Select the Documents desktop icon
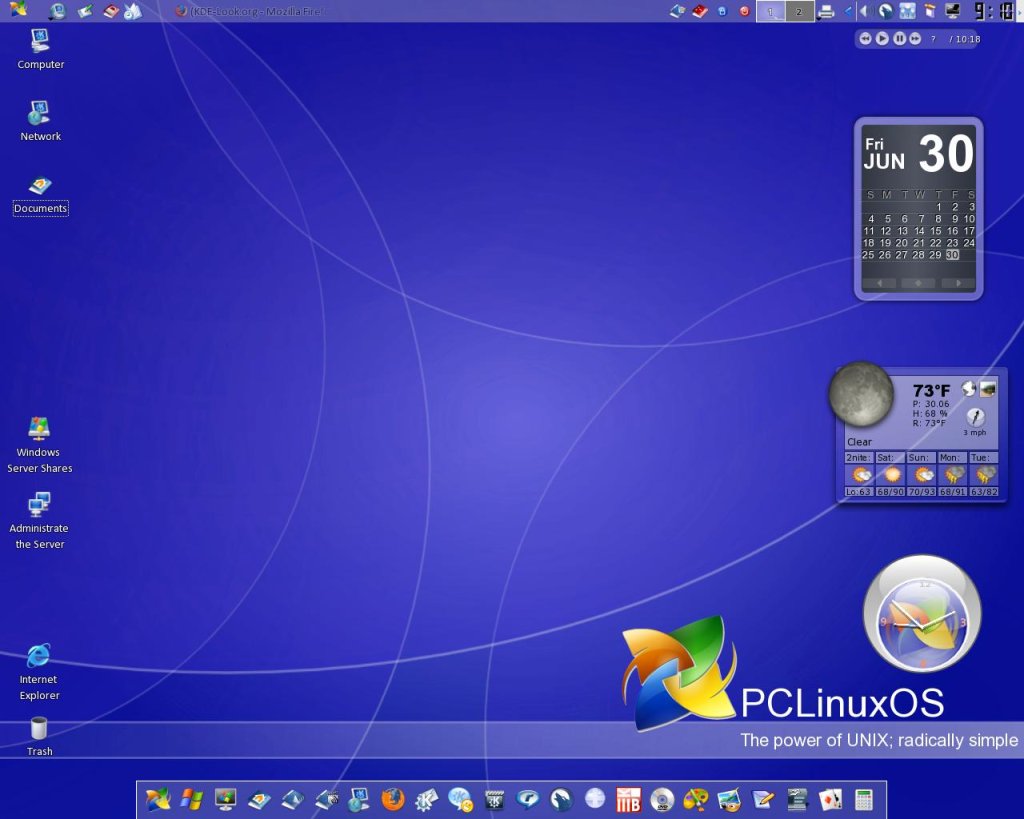 click(x=40, y=195)
